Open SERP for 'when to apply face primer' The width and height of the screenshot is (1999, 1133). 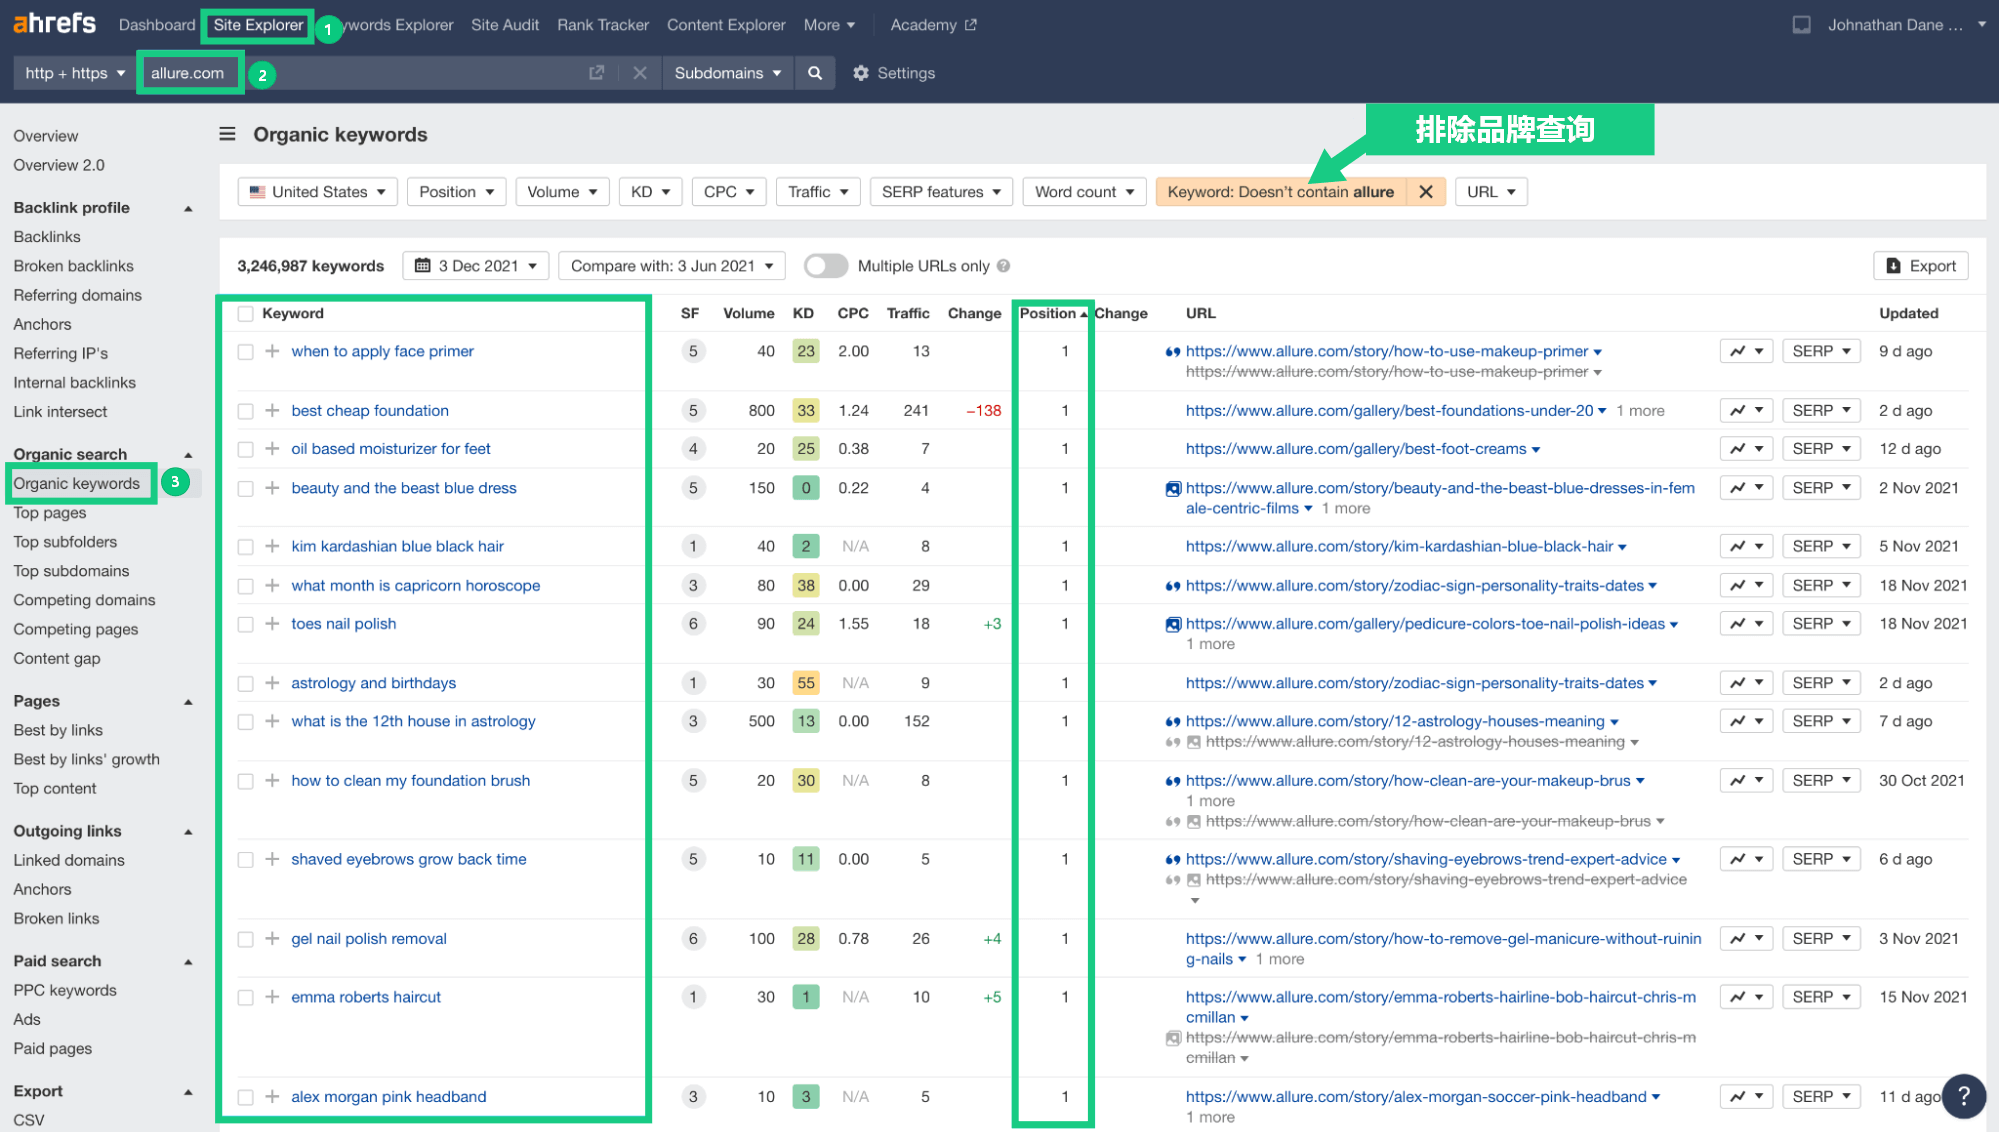coord(1821,351)
